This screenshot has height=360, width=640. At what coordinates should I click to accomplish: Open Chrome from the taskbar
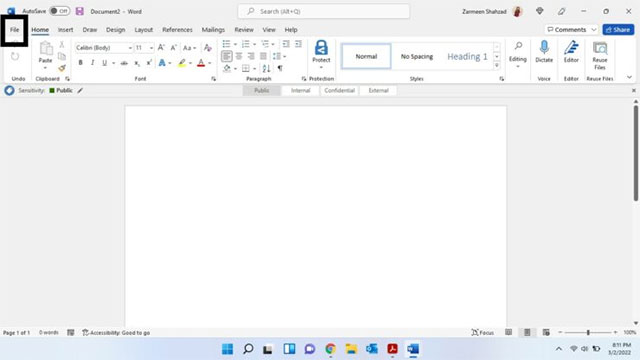[x=331, y=349]
